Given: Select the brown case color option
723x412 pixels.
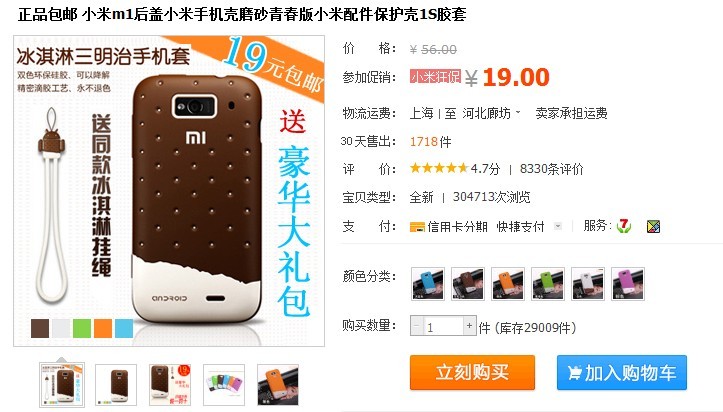Looking at the screenshot, I should pyautogui.click(x=468, y=284).
